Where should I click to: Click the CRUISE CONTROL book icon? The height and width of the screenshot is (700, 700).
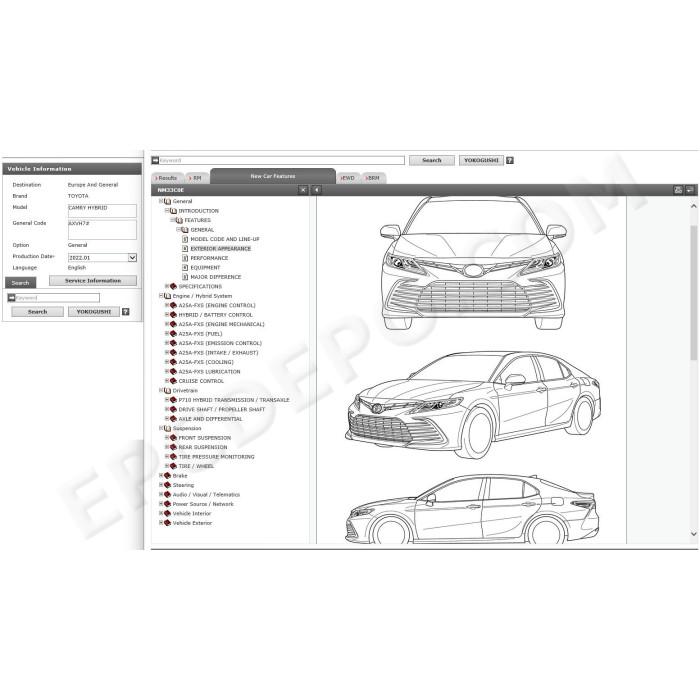(173, 381)
